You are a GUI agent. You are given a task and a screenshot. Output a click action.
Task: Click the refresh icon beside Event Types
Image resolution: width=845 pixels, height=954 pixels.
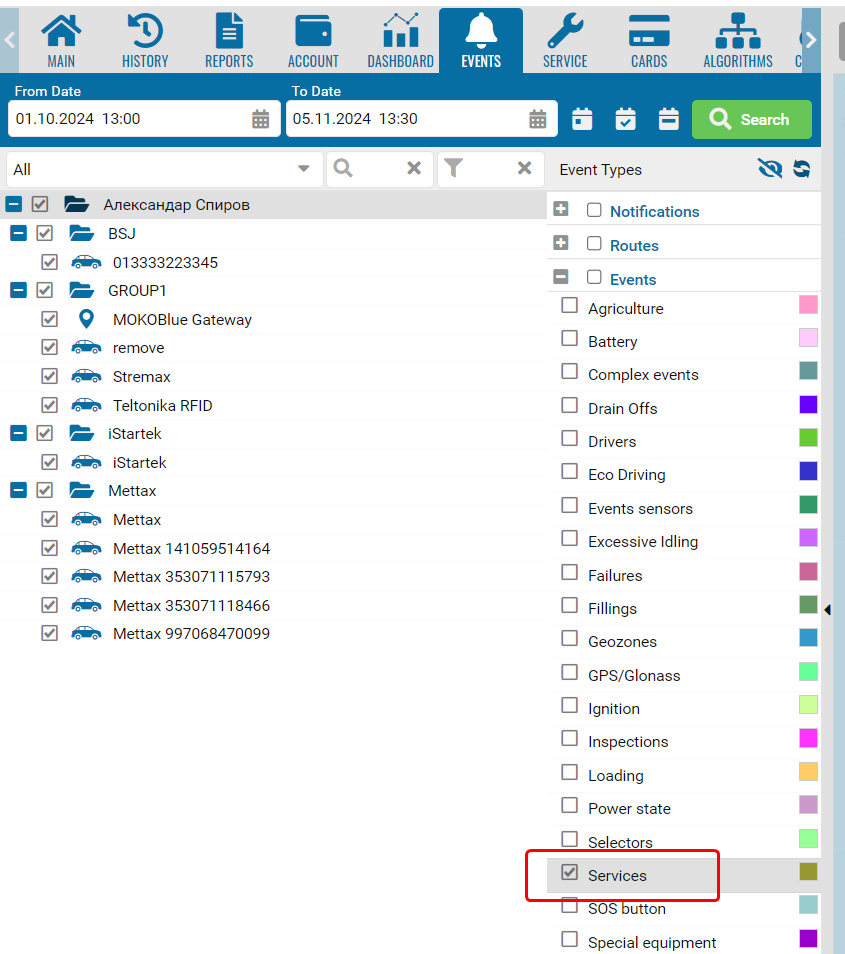[x=801, y=169]
